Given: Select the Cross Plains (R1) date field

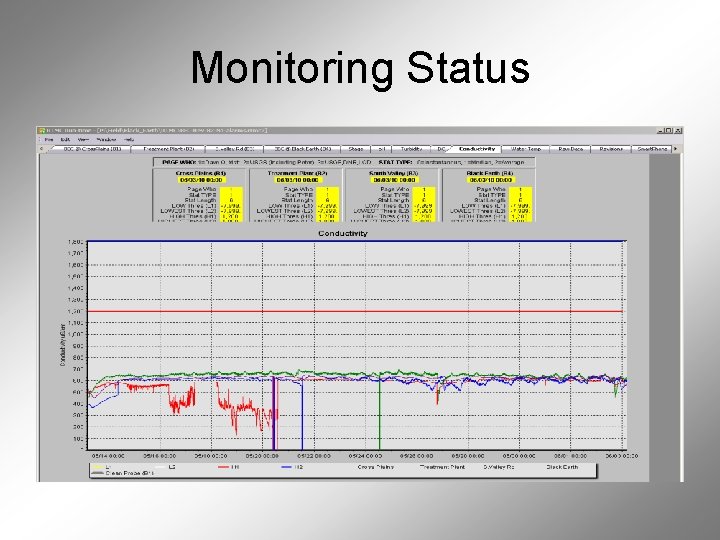Looking at the screenshot, I should [x=201, y=180].
